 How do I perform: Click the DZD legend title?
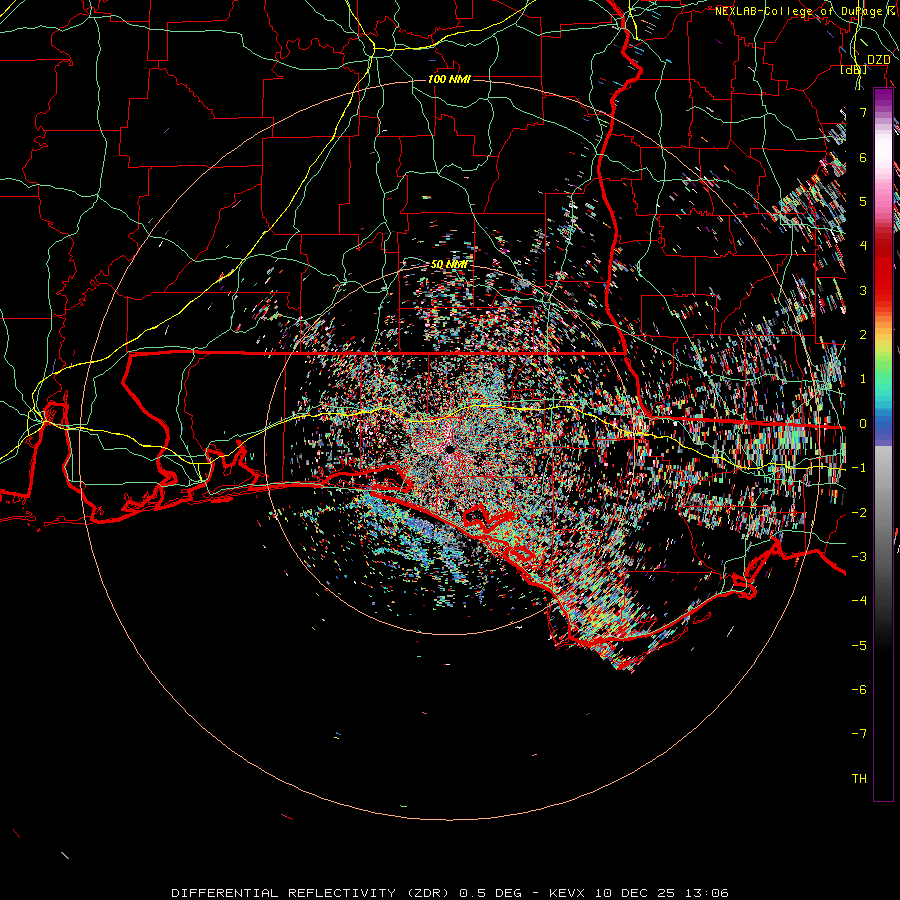coord(878,60)
